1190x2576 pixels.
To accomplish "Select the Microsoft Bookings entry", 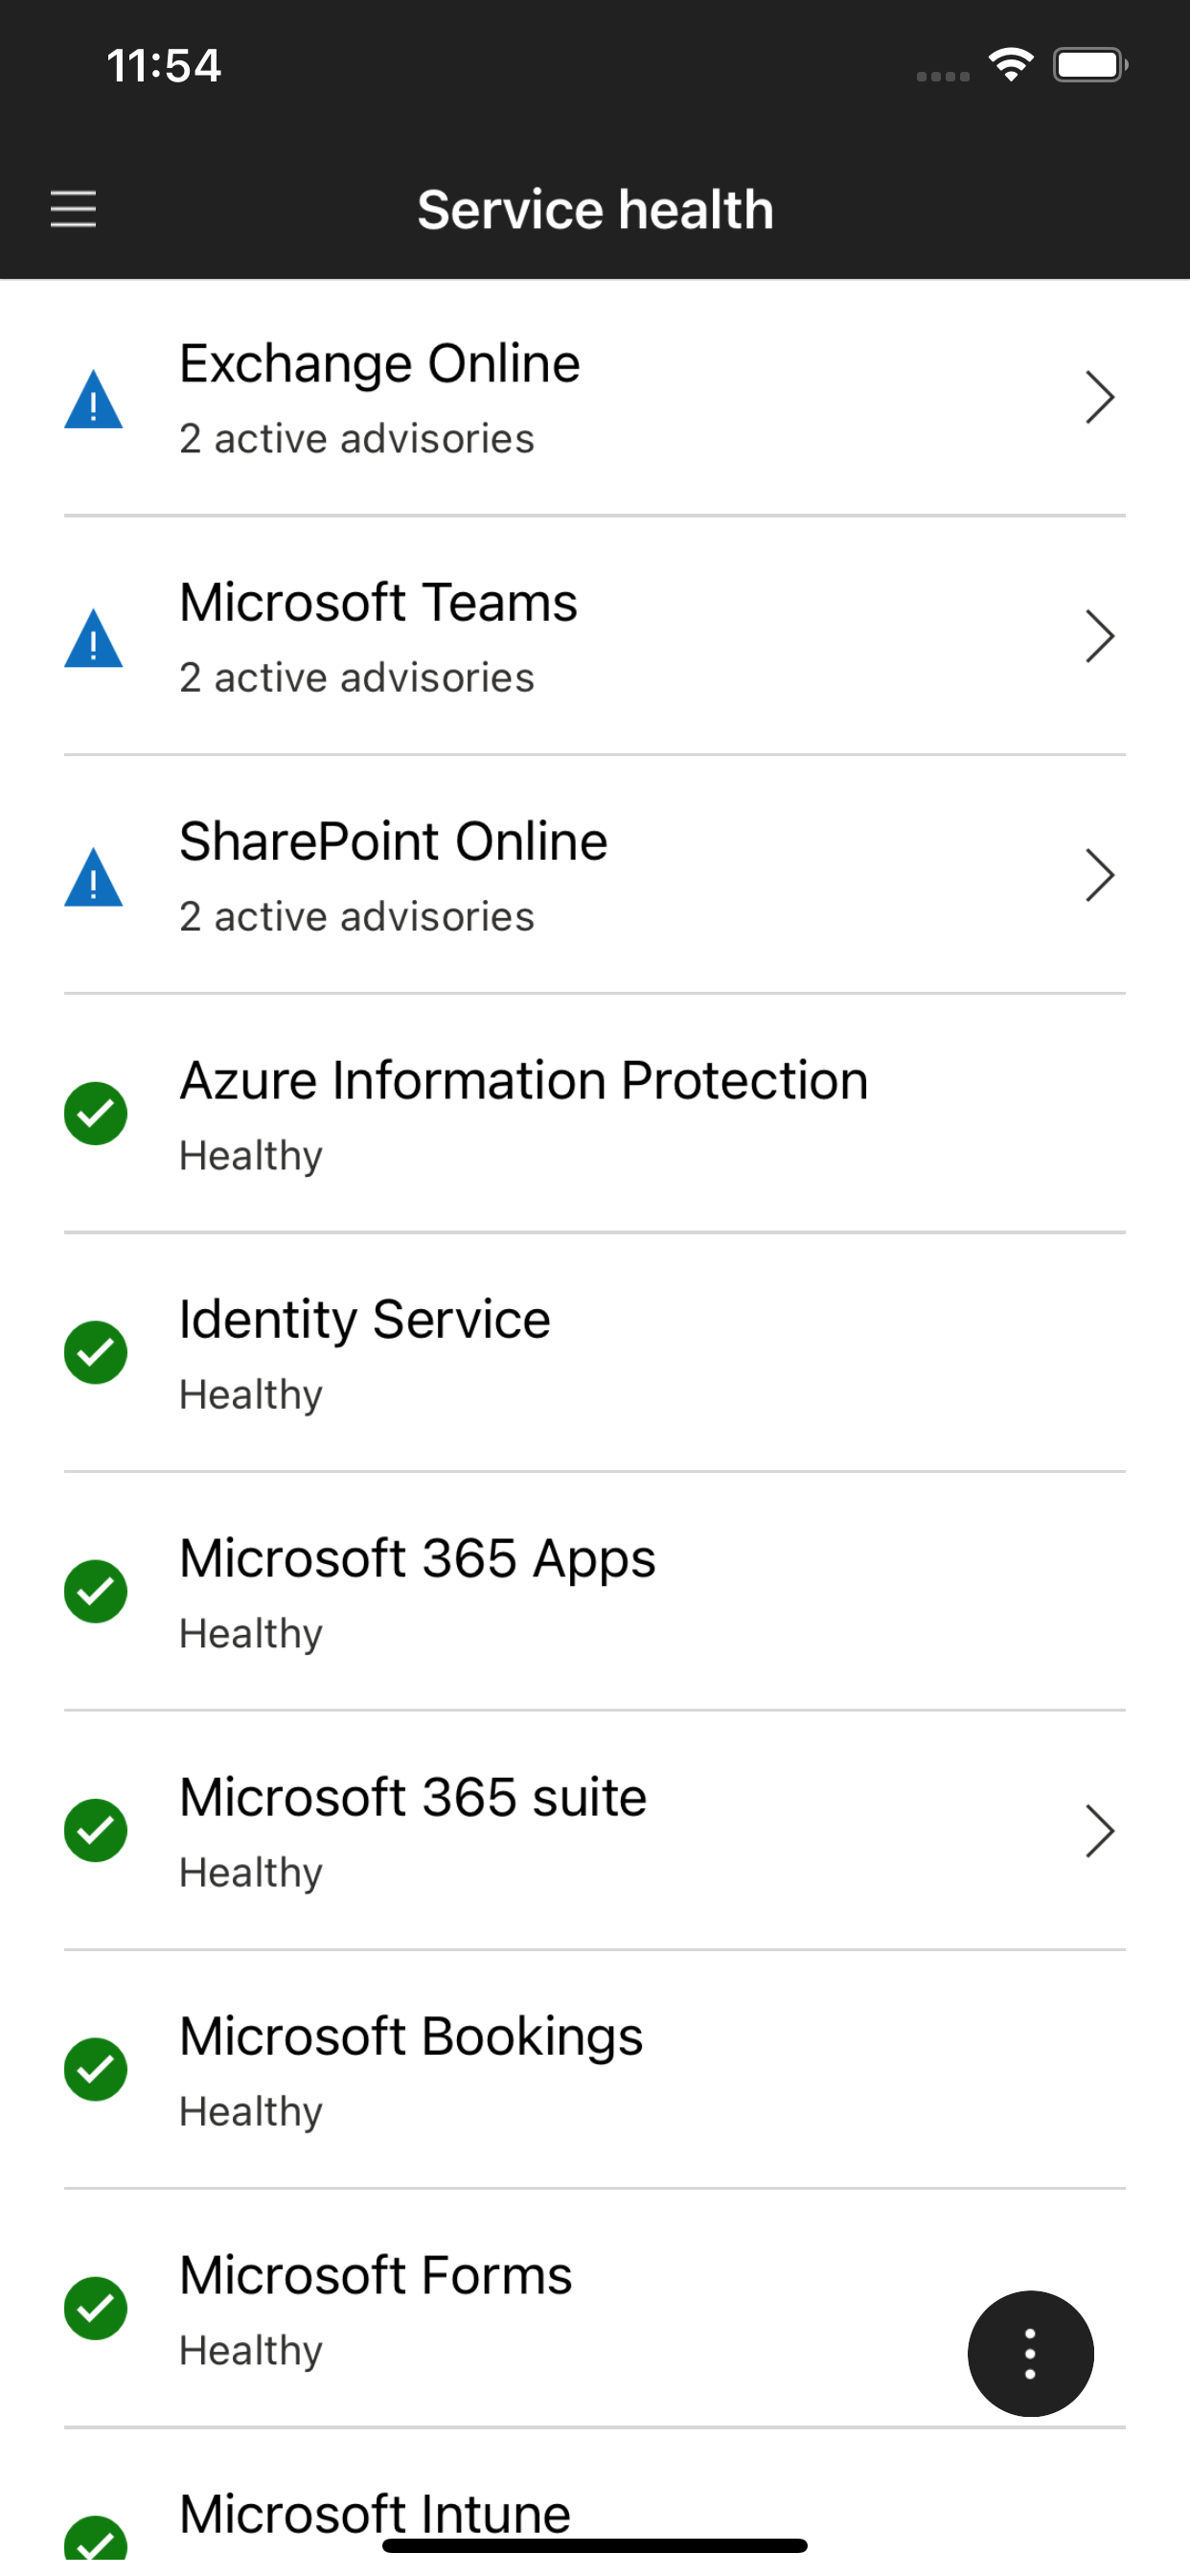I will (x=595, y=2070).
